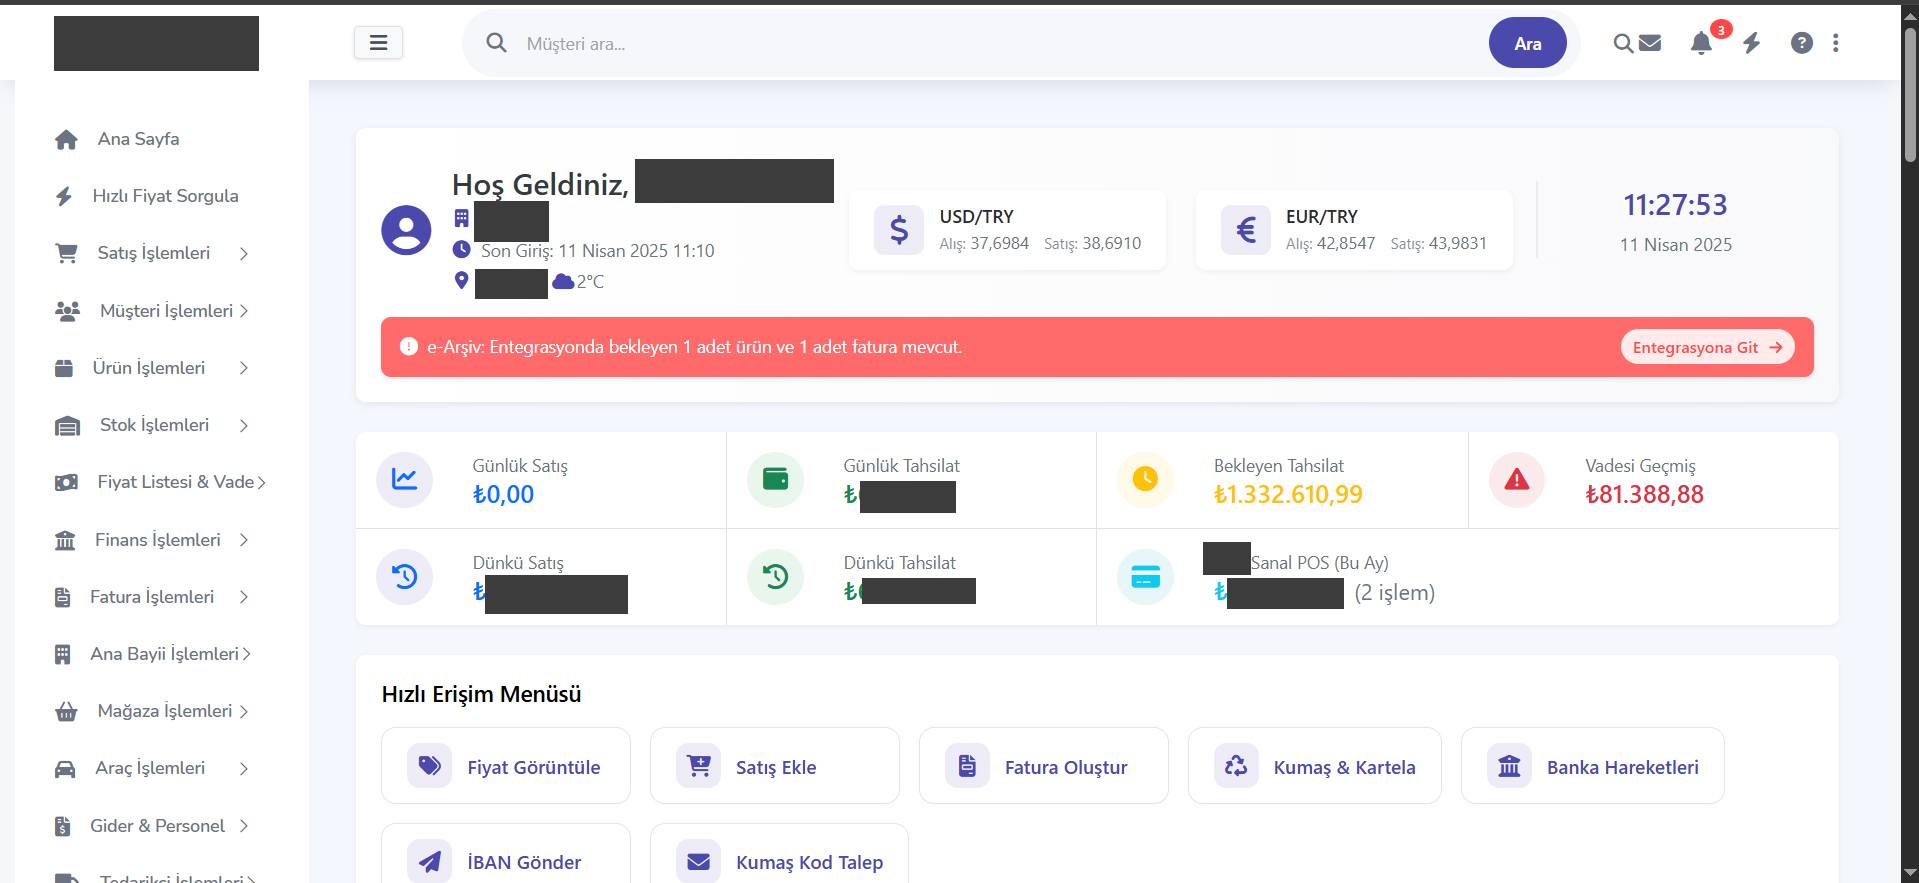The image size is (1919, 883).
Task: Click the home icon beside Ana Sayfa
Action: pos(66,139)
